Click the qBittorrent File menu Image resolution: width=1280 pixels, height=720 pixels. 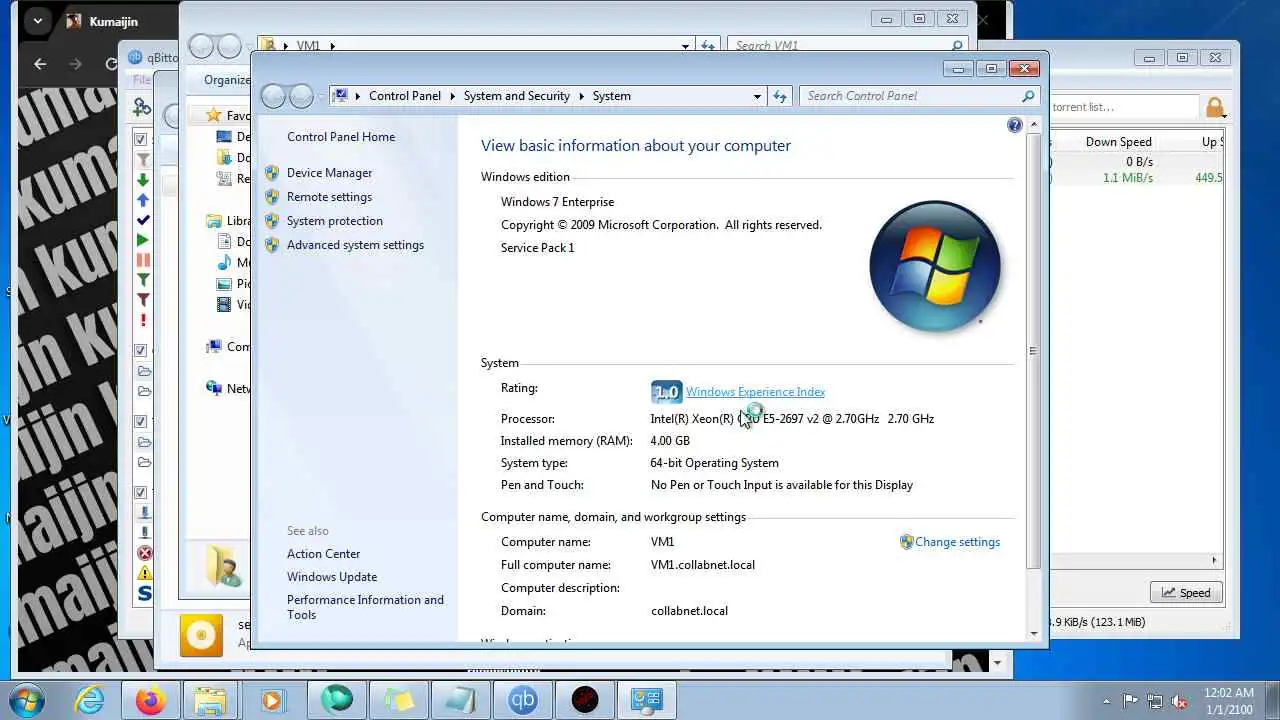tap(142, 80)
